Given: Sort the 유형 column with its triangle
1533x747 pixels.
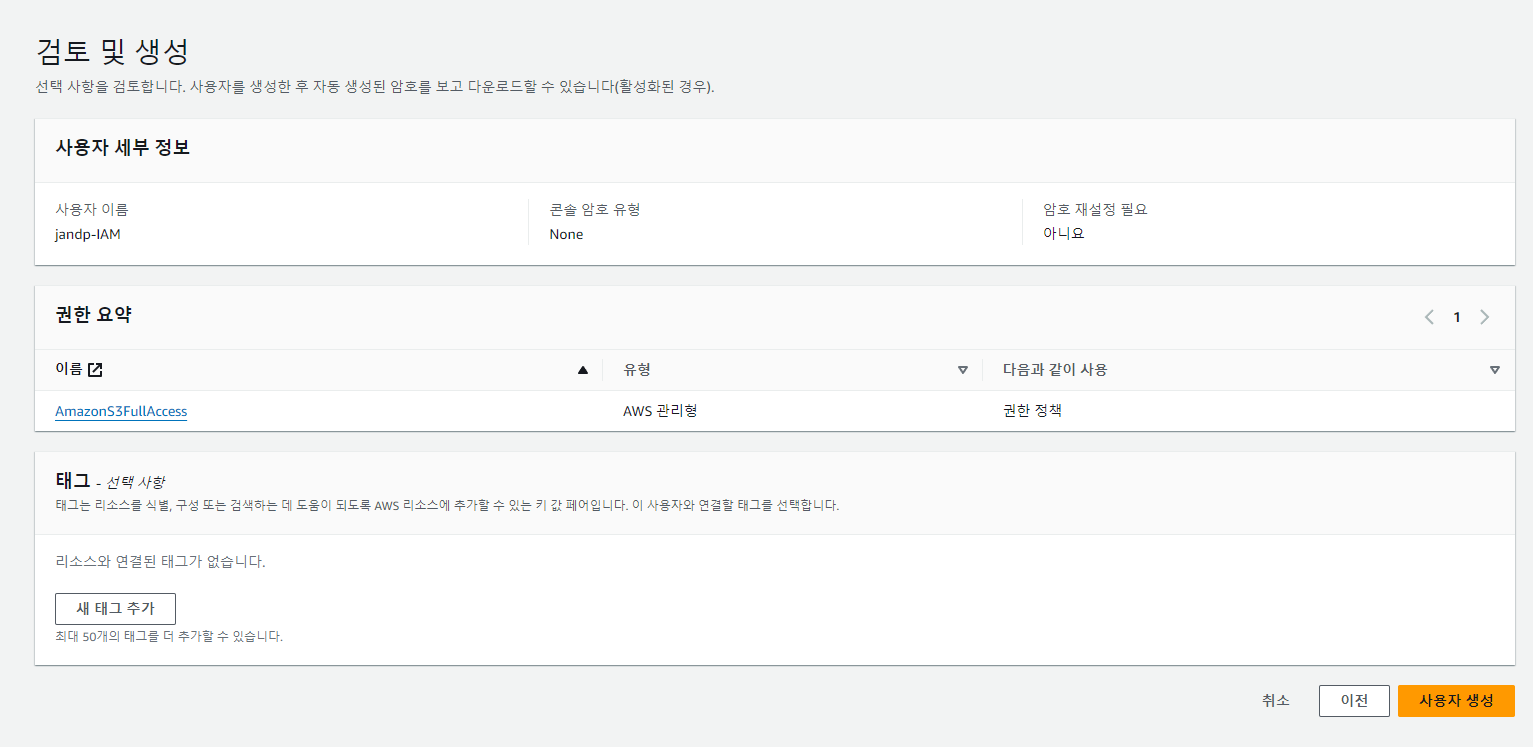Looking at the screenshot, I should [963, 370].
